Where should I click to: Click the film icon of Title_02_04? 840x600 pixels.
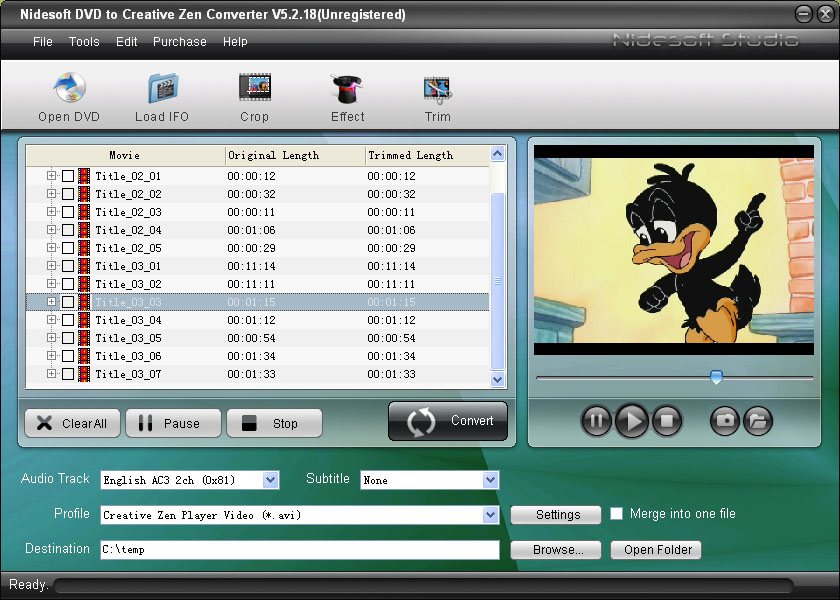[84, 230]
